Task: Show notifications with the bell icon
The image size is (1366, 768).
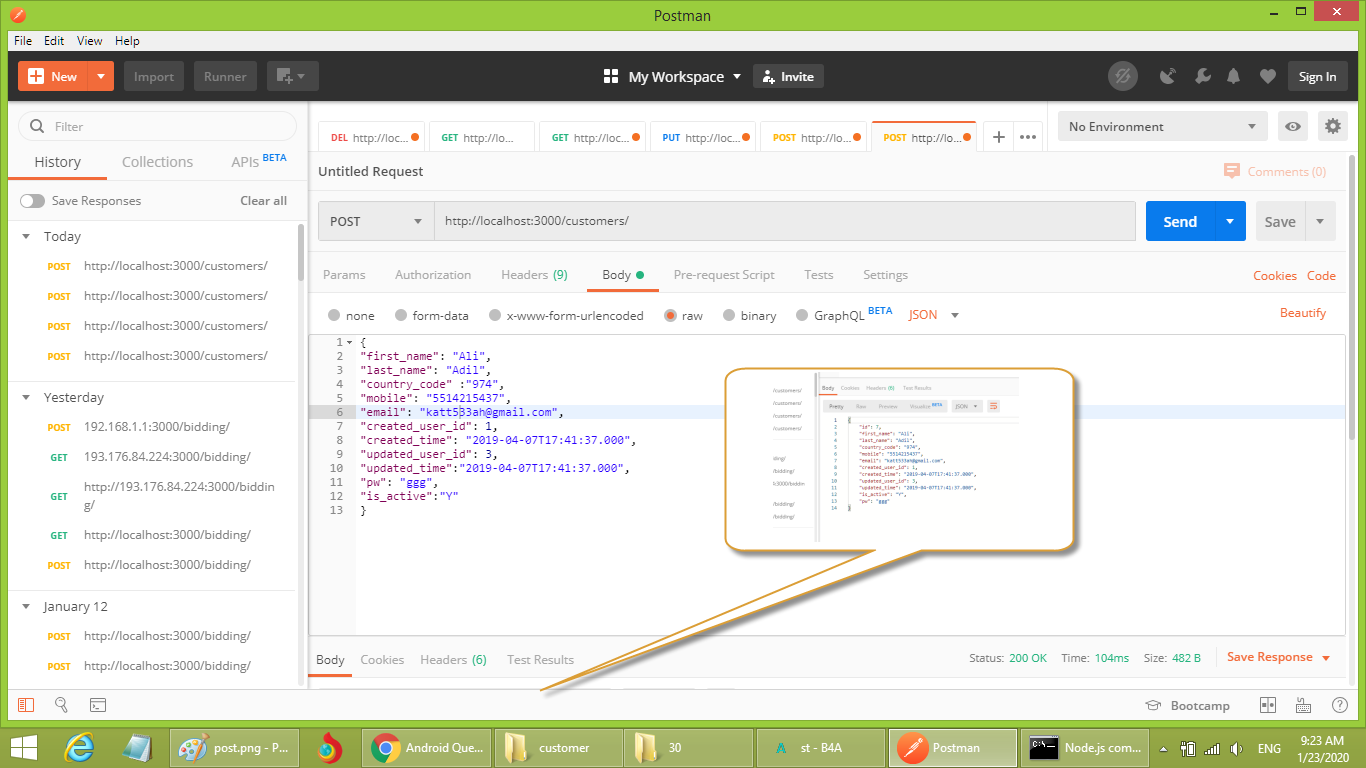Action: coord(1234,77)
